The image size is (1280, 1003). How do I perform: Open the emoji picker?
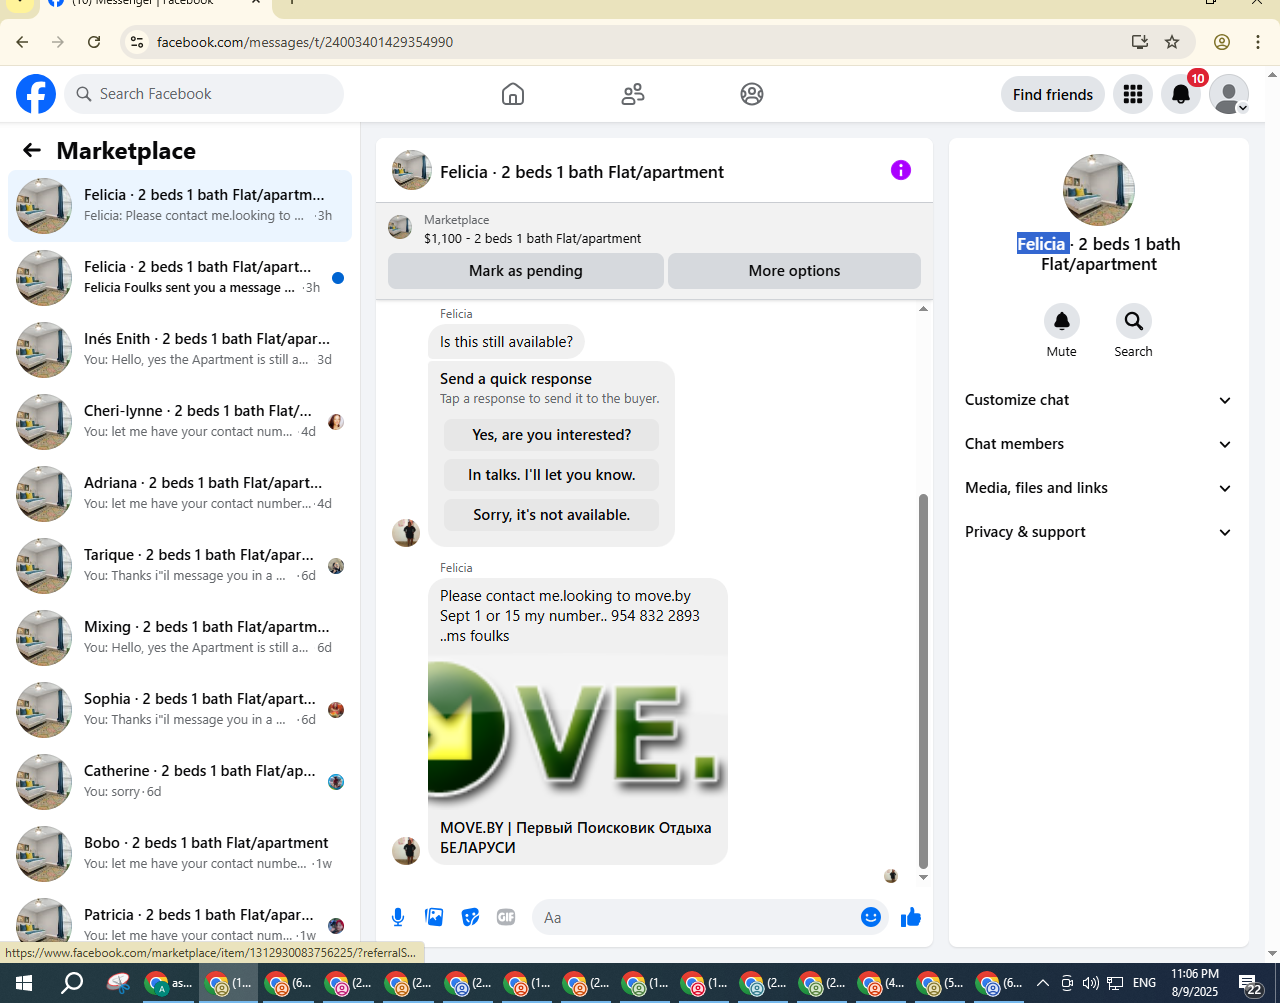pyautogui.click(x=871, y=917)
